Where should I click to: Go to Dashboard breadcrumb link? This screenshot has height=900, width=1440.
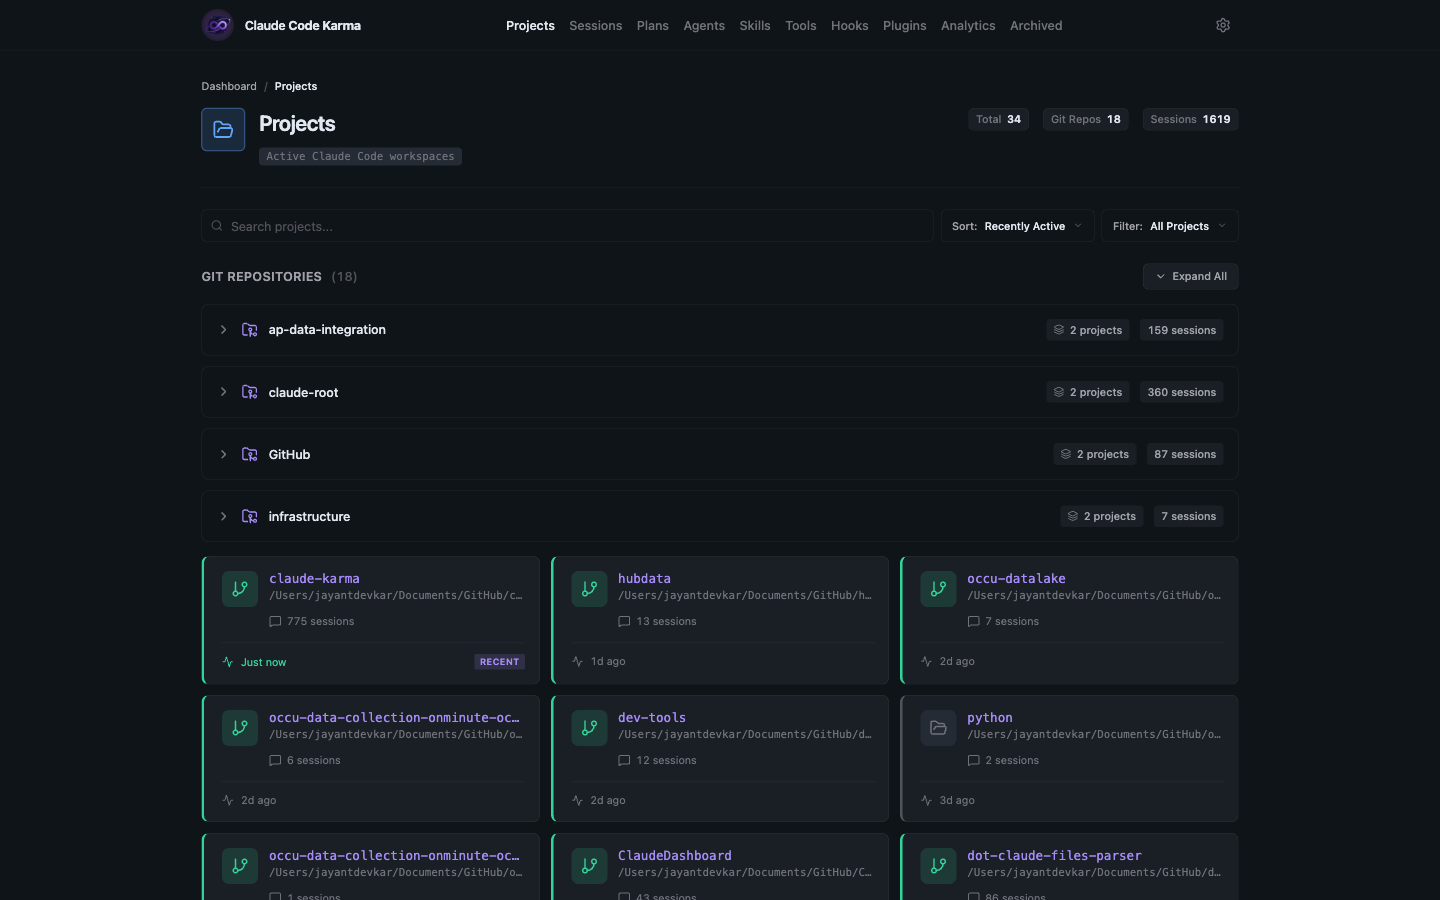coord(229,86)
